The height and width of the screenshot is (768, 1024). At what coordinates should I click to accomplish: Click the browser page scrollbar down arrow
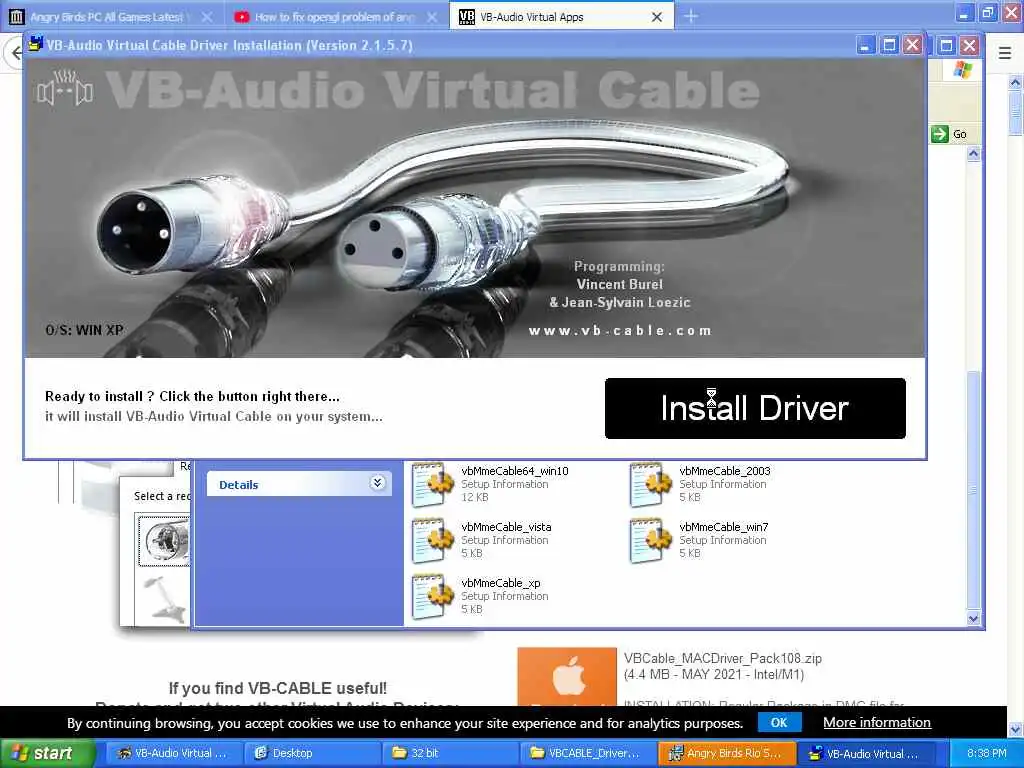click(x=1015, y=729)
